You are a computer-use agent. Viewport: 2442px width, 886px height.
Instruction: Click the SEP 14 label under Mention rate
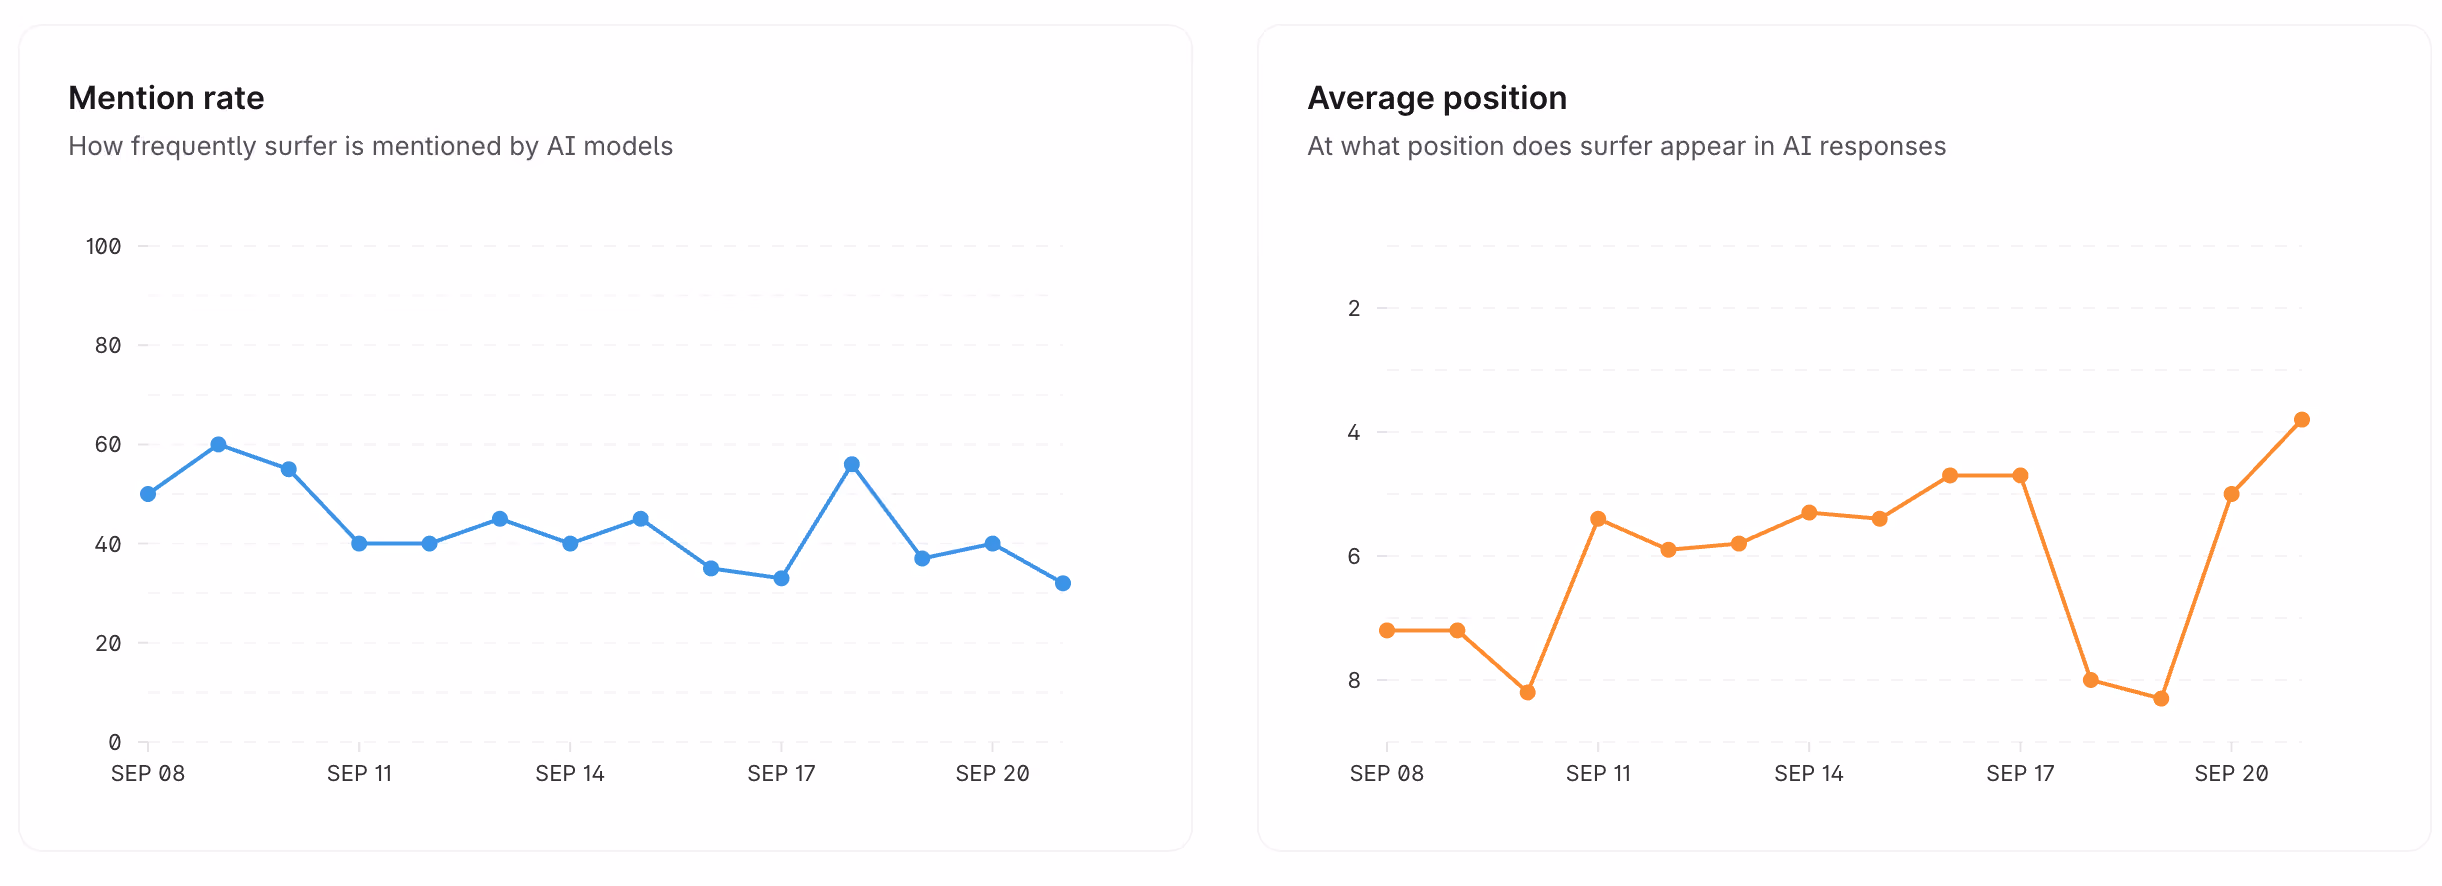point(570,773)
